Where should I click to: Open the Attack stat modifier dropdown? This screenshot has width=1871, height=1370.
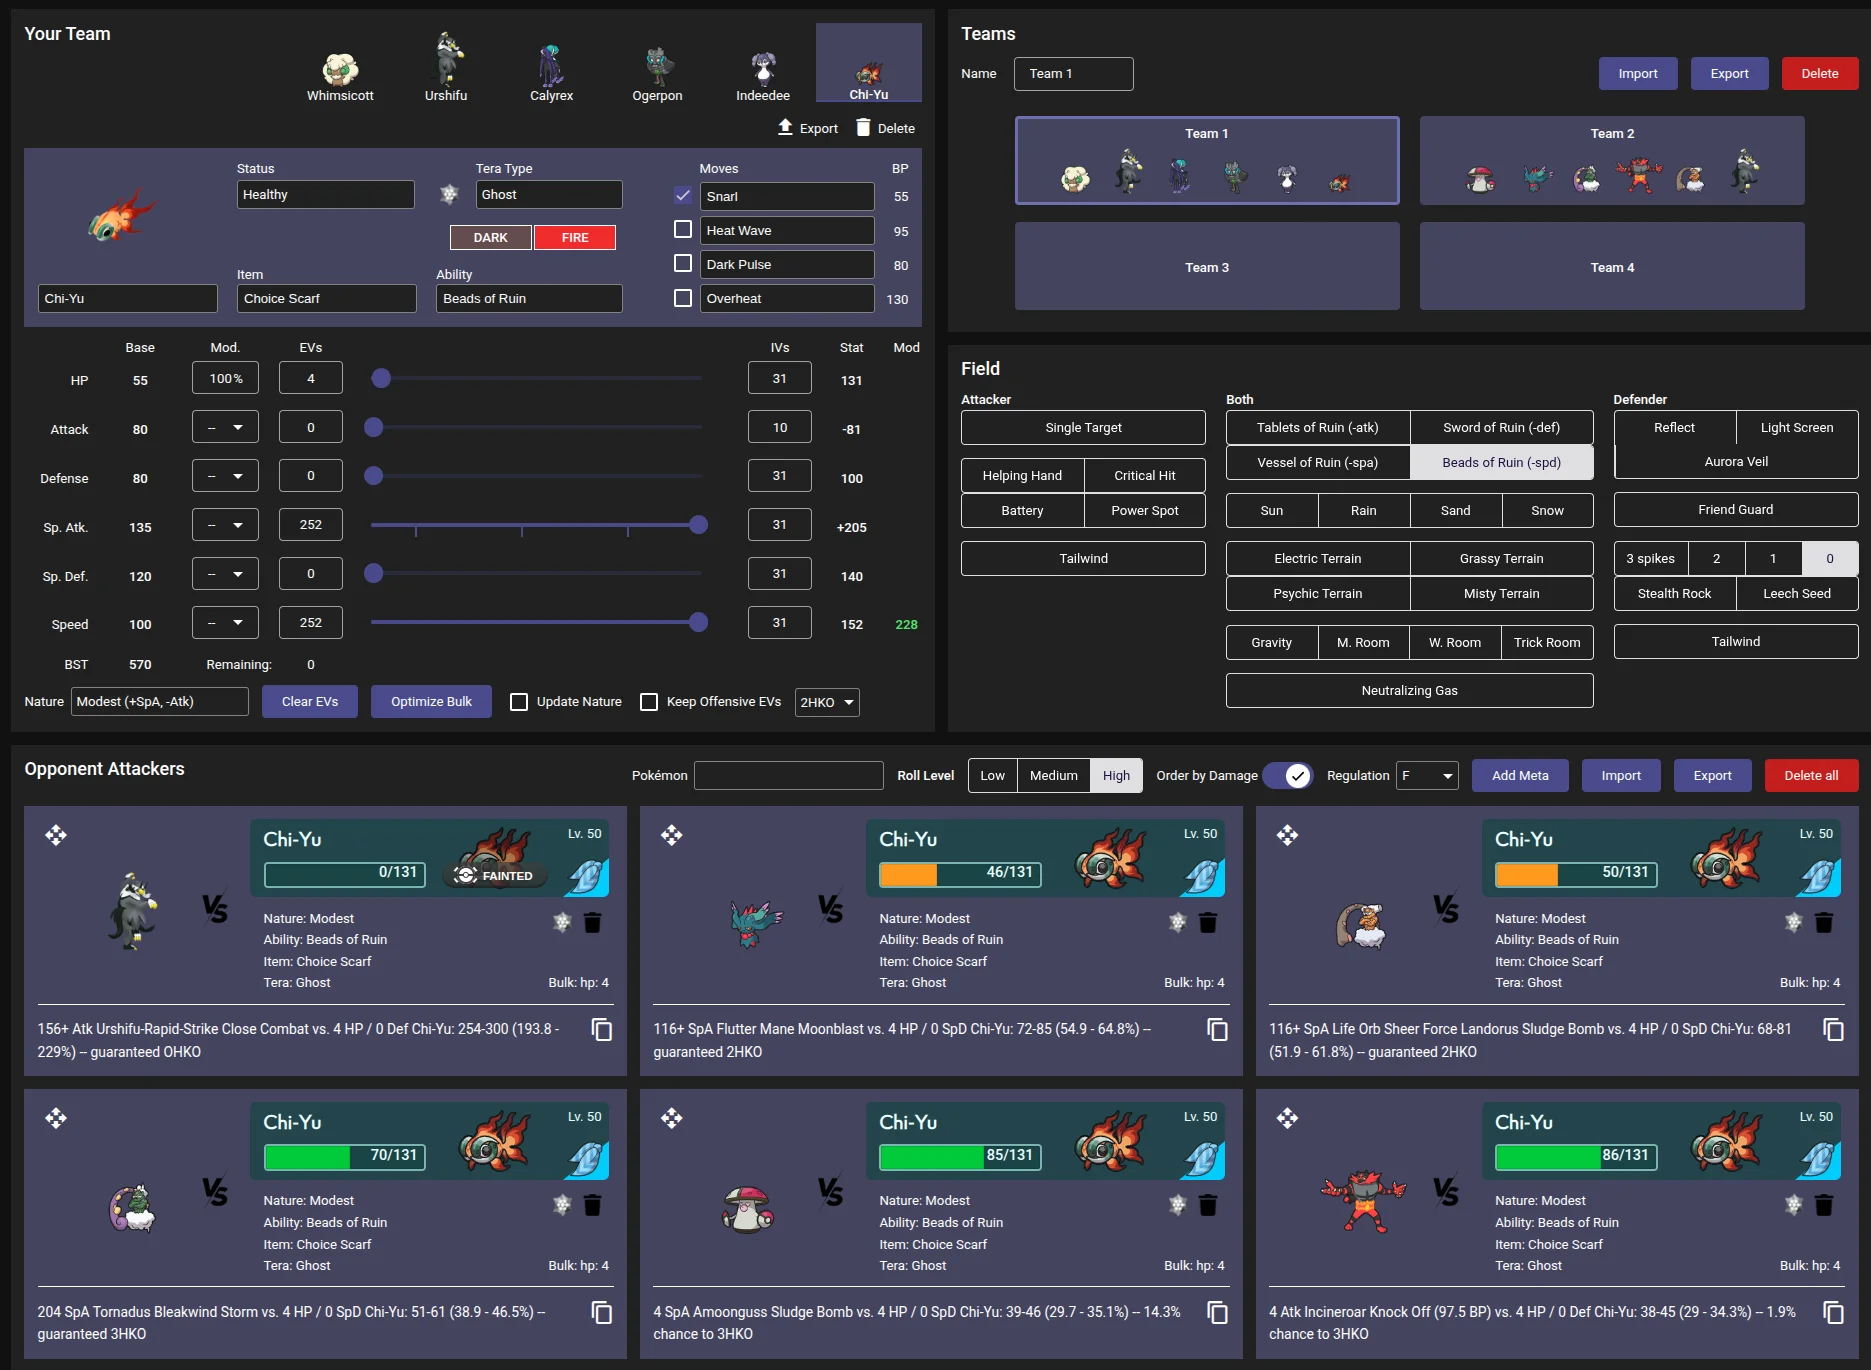pos(225,427)
